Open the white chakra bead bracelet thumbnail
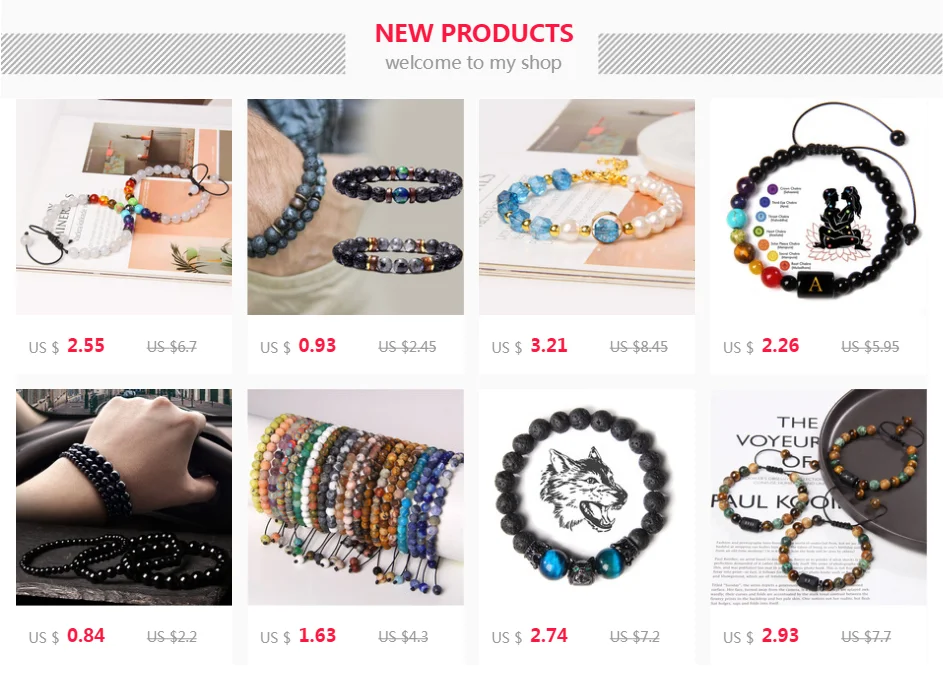 tap(124, 207)
